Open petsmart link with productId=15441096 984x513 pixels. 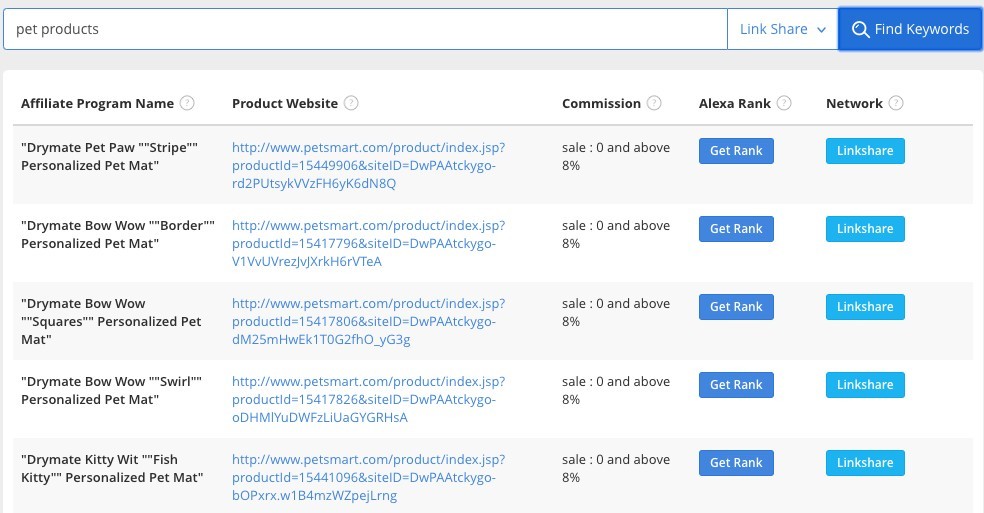pos(368,477)
